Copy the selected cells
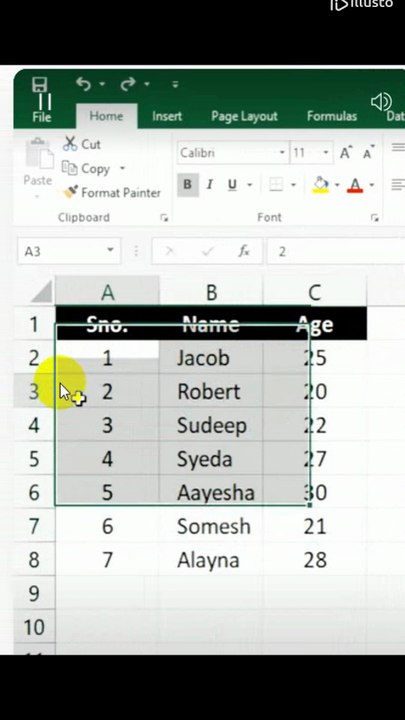Image resolution: width=405 pixels, height=720 pixels. click(86, 169)
